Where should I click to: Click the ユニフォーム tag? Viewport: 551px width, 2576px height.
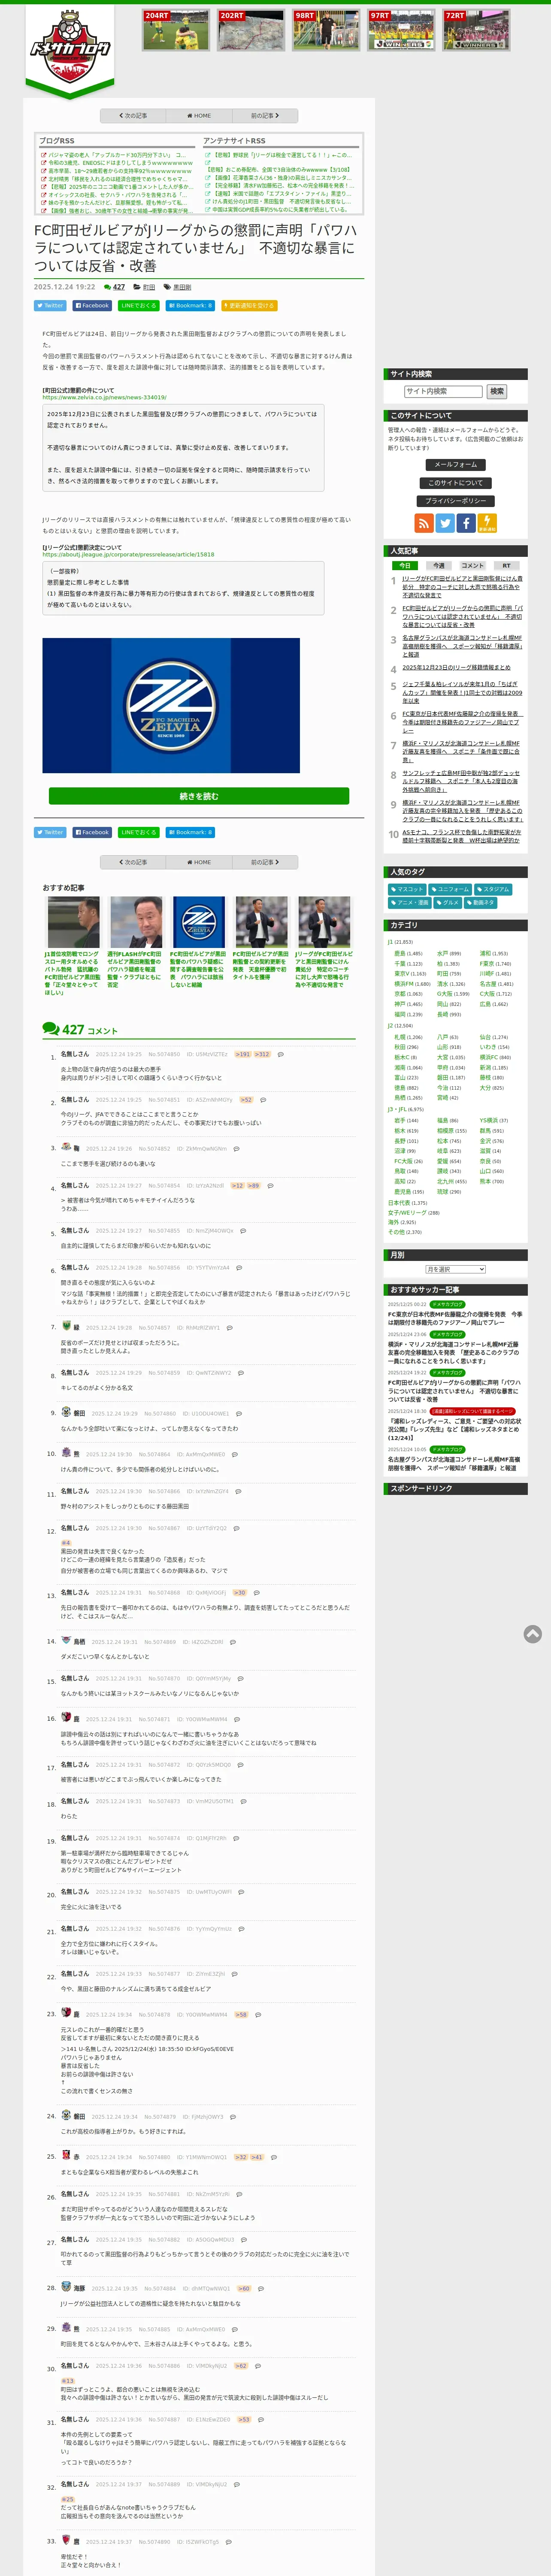tap(451, 889)
